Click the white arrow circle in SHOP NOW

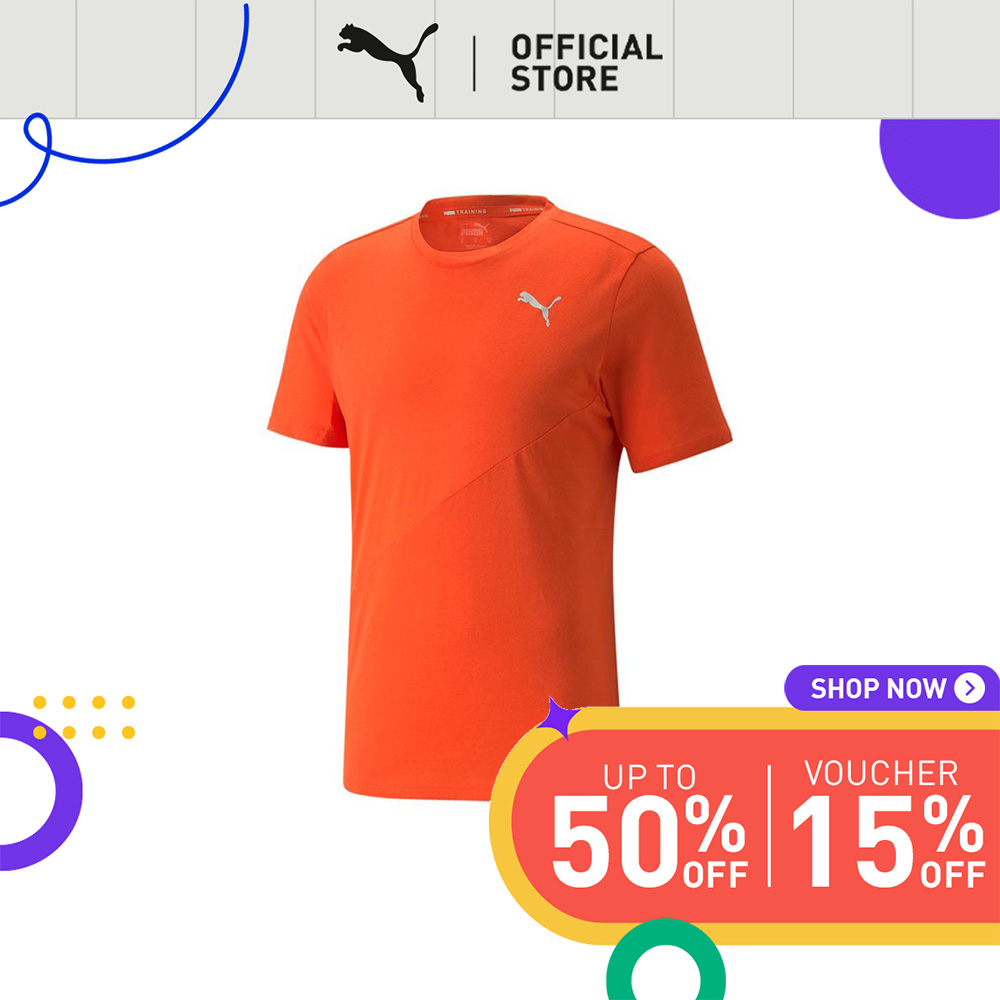969,688
